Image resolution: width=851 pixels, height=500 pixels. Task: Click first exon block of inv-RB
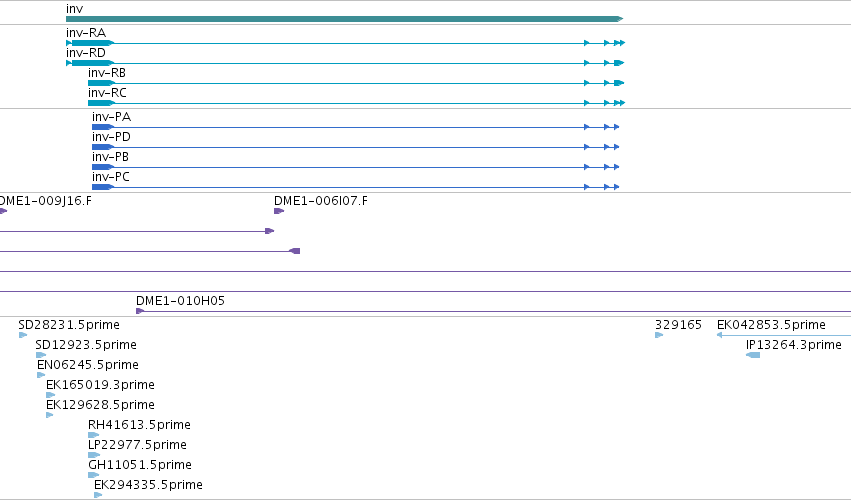click(101, 83)
